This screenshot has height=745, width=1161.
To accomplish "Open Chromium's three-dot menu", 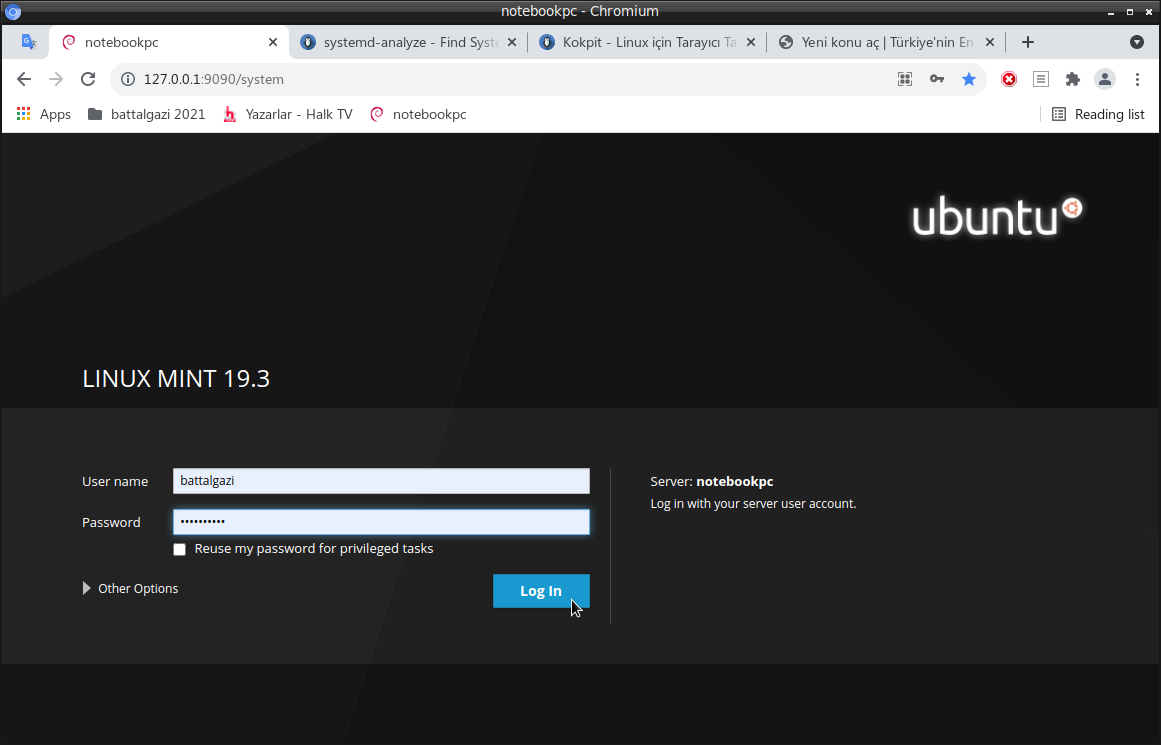I will pos(1137,79).
